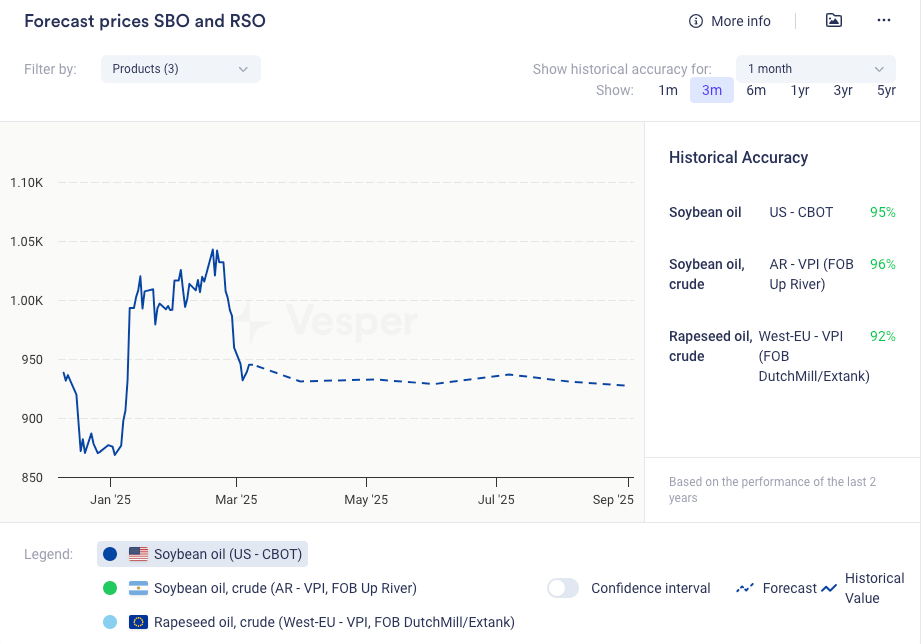The image size is (921, 644).
Task: Open the three-dot options menu
Action: click(883, 21)
